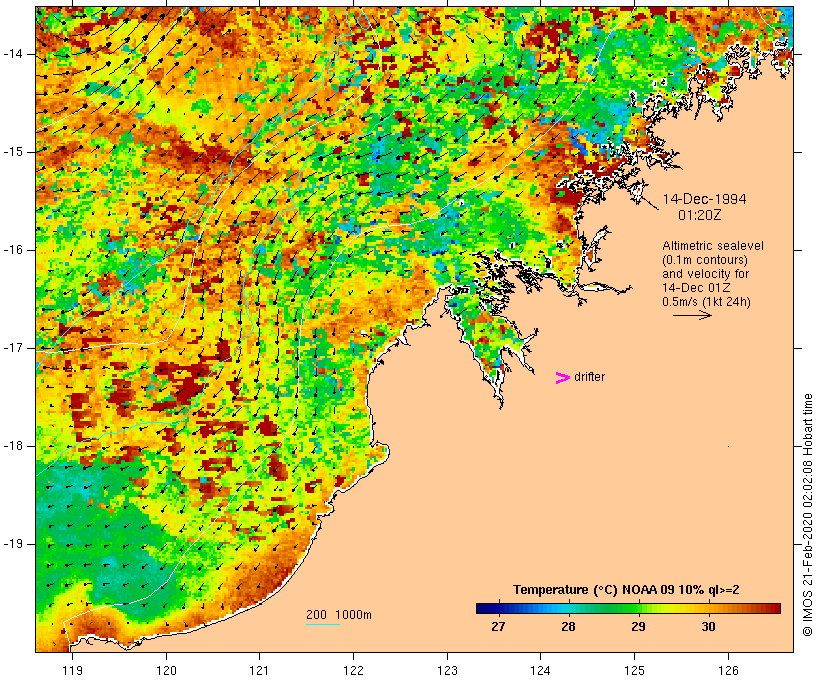This screenshot has height=680, width=820.
Task: Click longitude axis label '122'
Action: tap(354, 671)
